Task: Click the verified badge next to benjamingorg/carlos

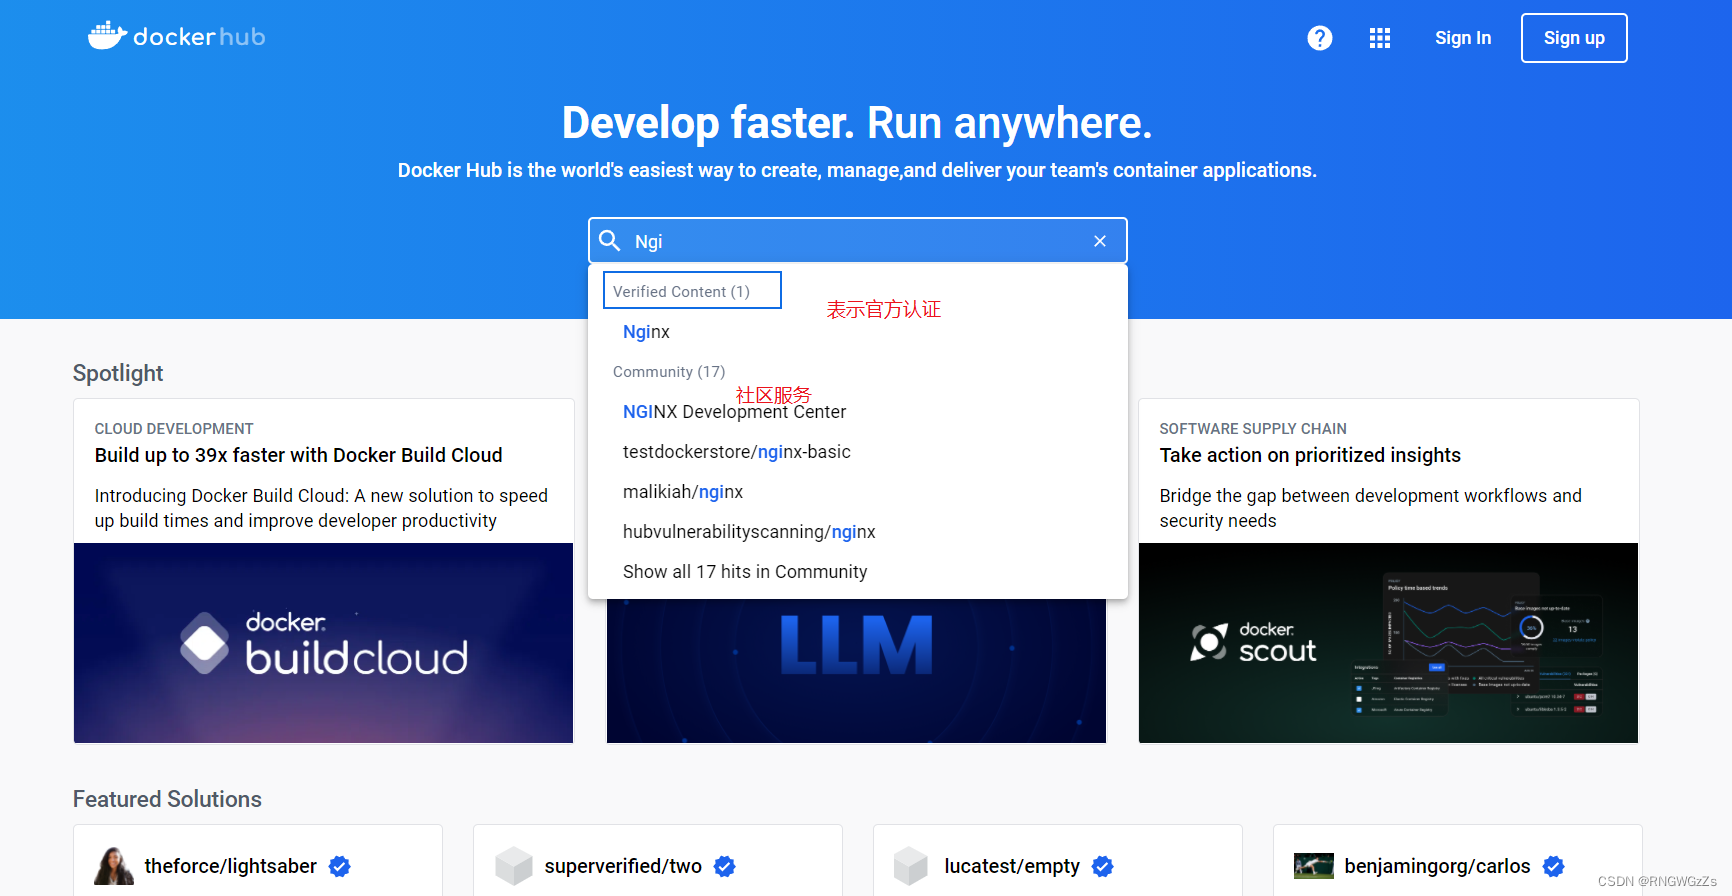Action: click(1554, 866)
